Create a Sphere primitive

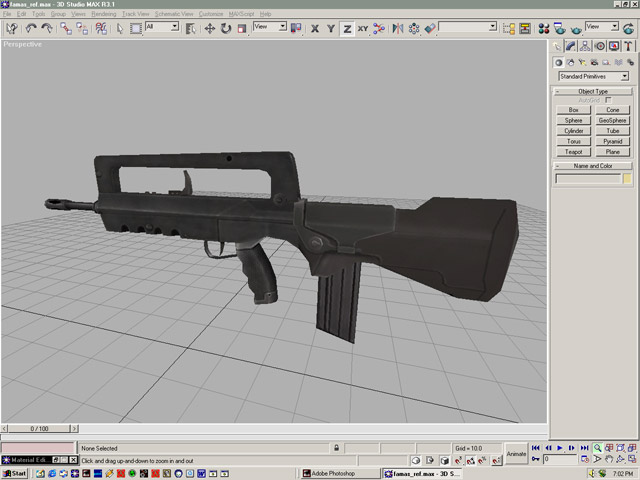[573, 120]
